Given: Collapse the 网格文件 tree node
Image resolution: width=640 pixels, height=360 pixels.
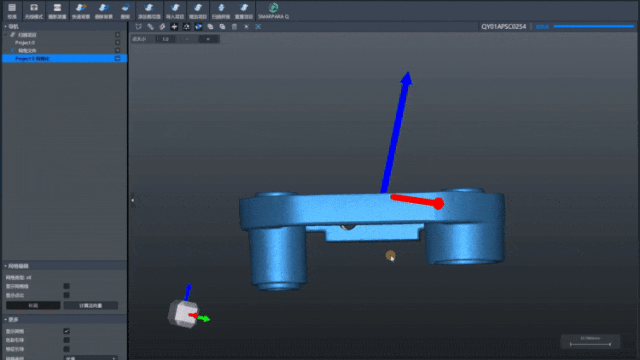Looking at the screenshot, I should (6, 51).
